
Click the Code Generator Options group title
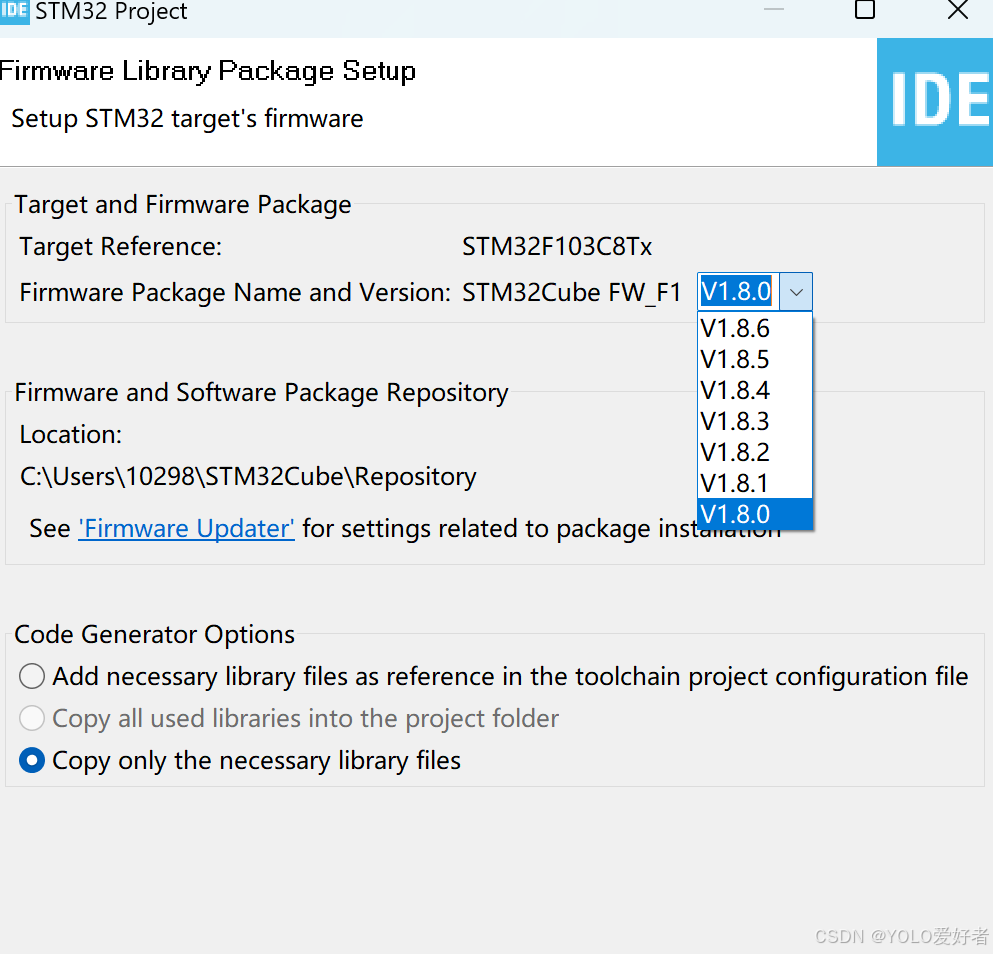155,634
